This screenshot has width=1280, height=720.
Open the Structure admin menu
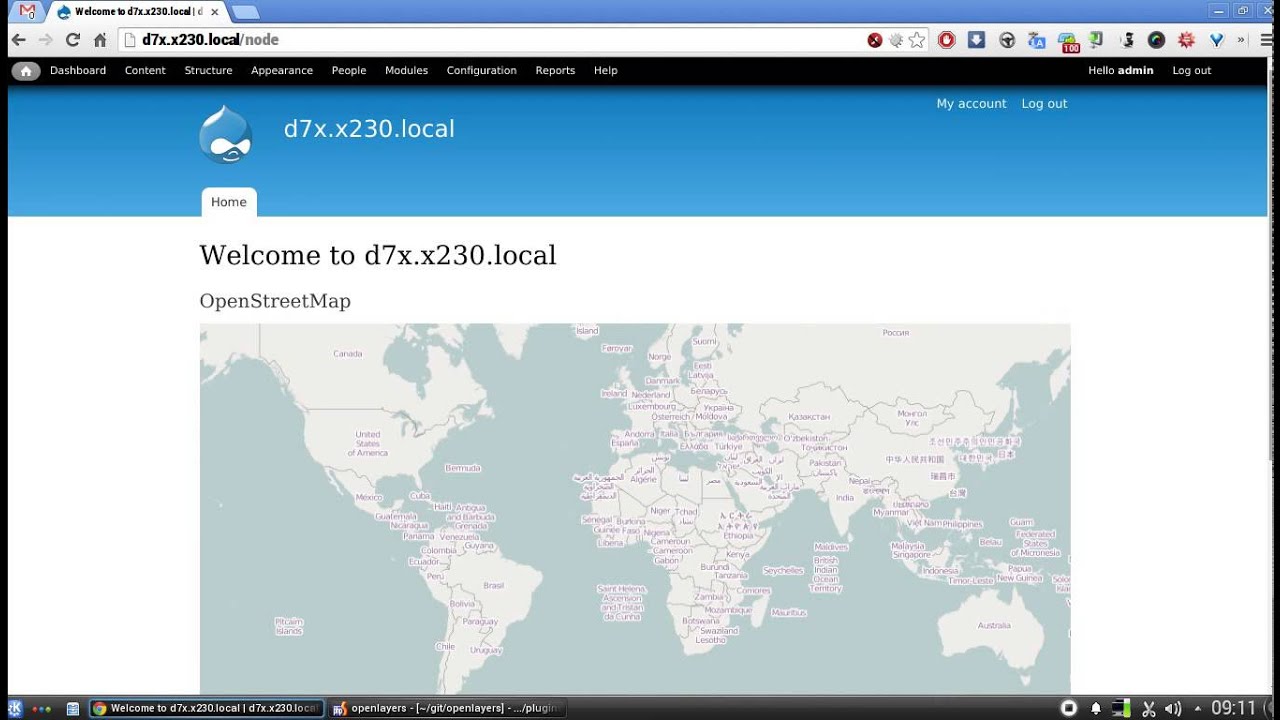(208, 71)
